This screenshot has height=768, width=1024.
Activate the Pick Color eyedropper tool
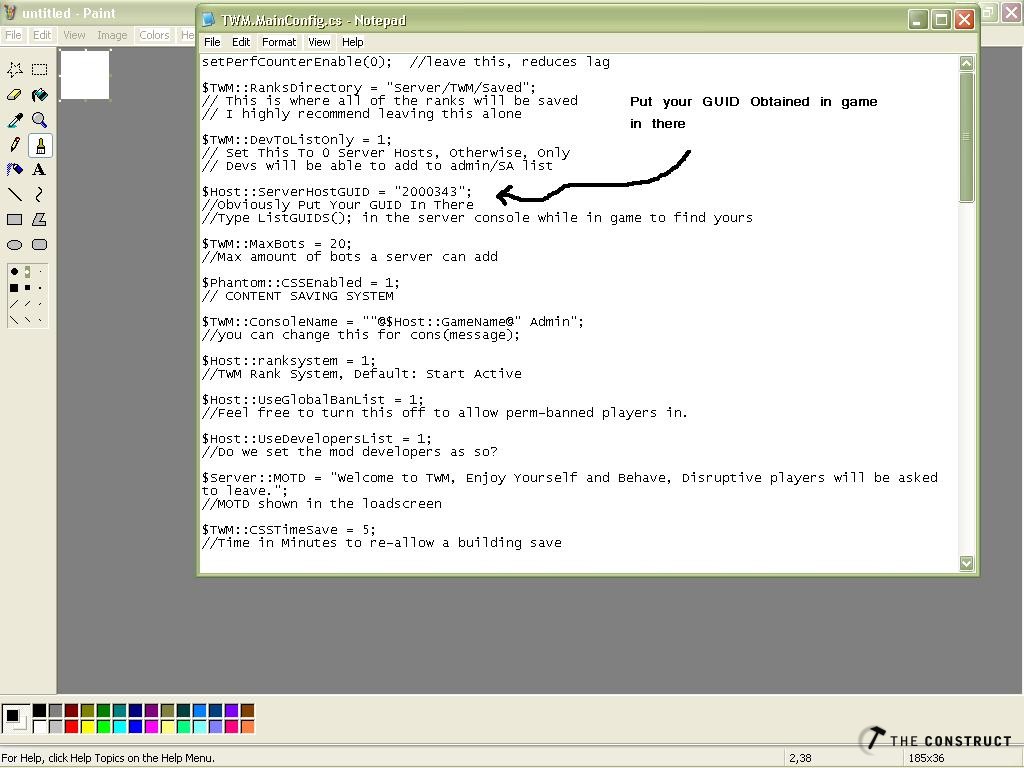14,120
